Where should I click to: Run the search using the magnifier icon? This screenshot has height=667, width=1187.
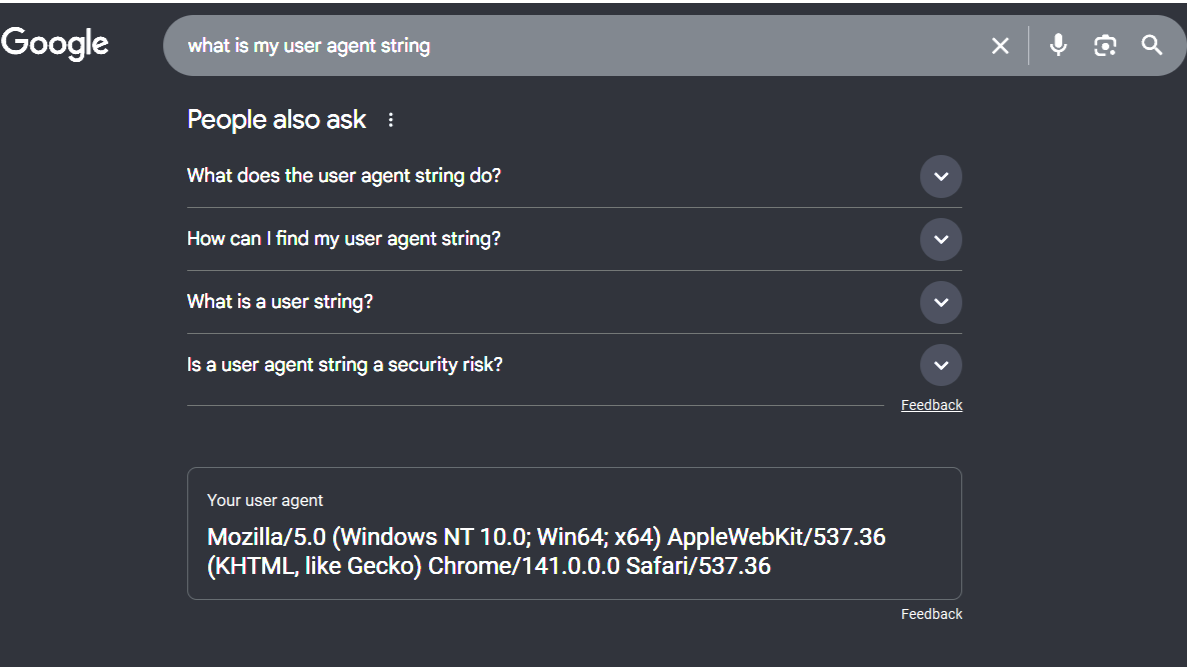1151,45
